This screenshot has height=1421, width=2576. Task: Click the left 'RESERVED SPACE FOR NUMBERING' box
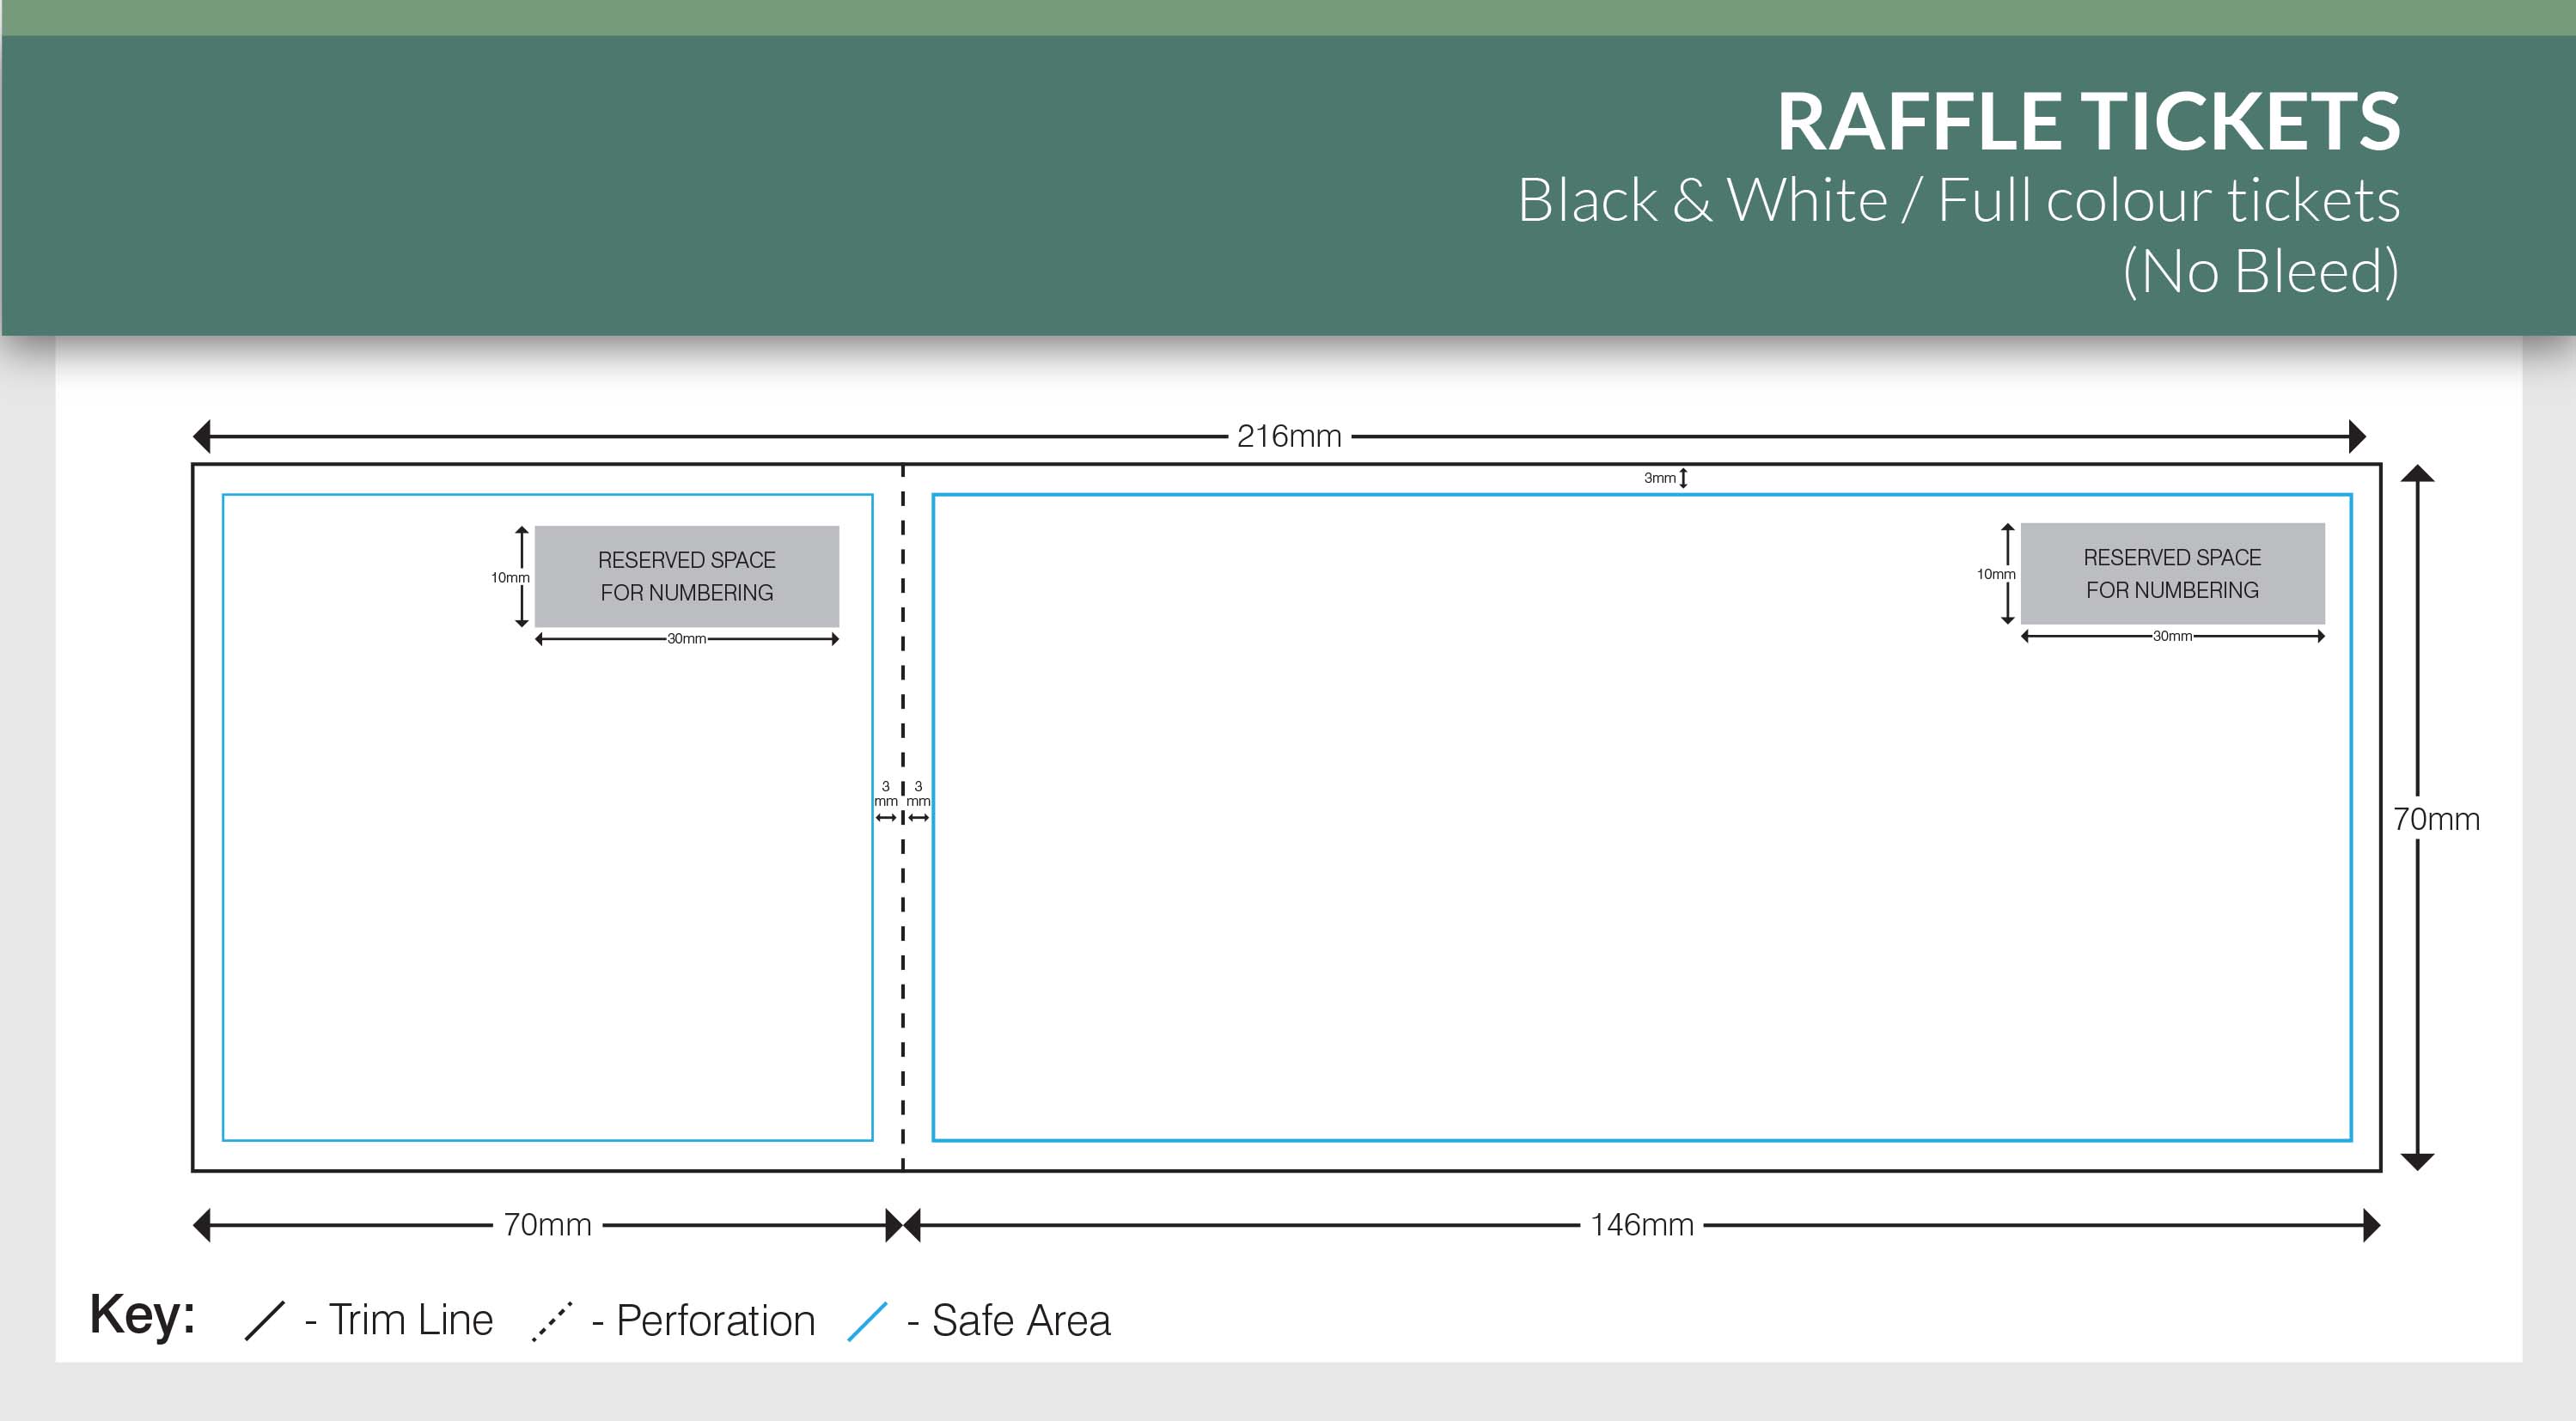687,576
